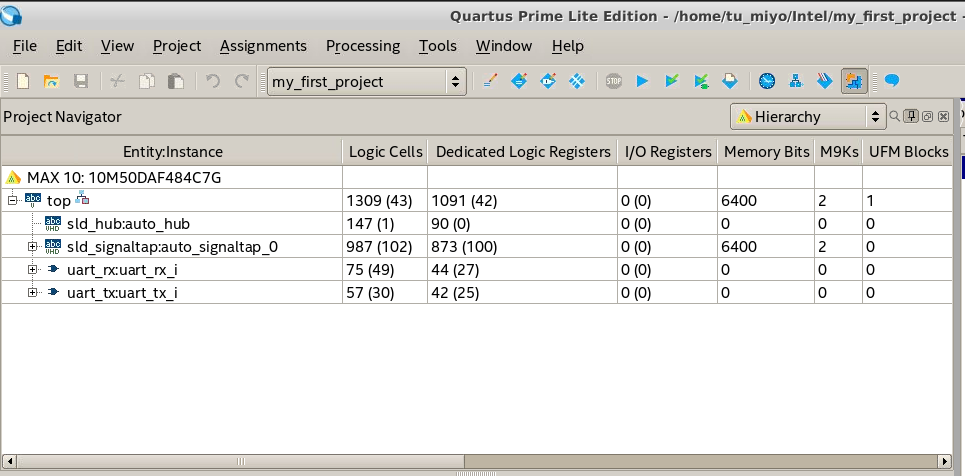The image size is (965, 476).
Task: Open the Assignments menu
Action: [x=263, y=46]
